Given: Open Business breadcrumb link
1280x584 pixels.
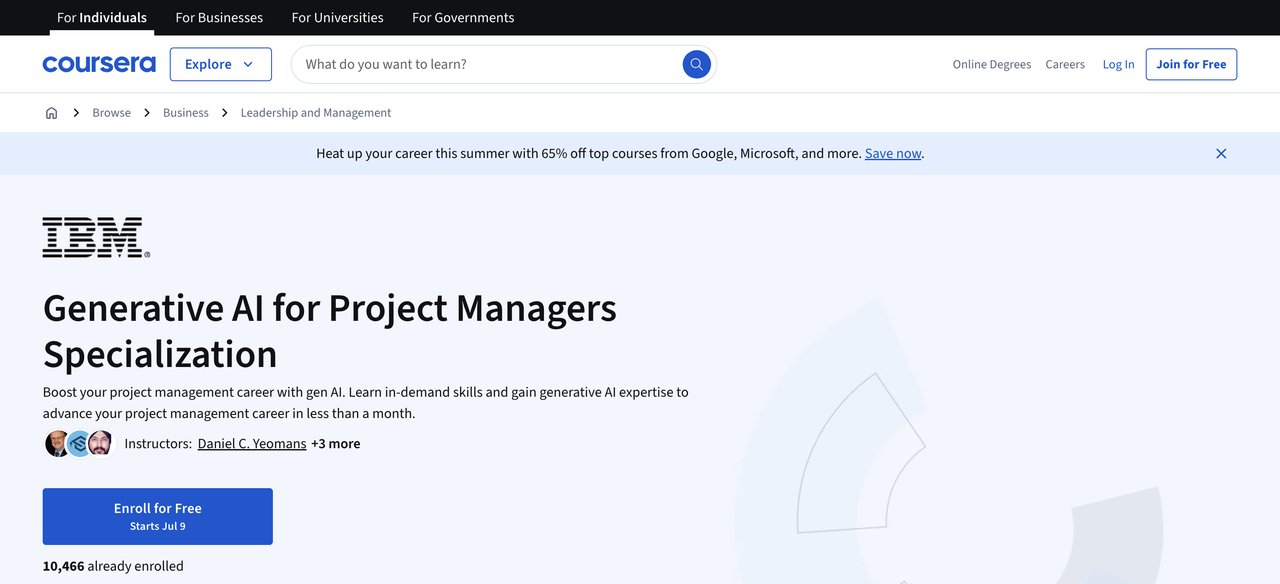Looking at the screenshot, I should [186, 113].
